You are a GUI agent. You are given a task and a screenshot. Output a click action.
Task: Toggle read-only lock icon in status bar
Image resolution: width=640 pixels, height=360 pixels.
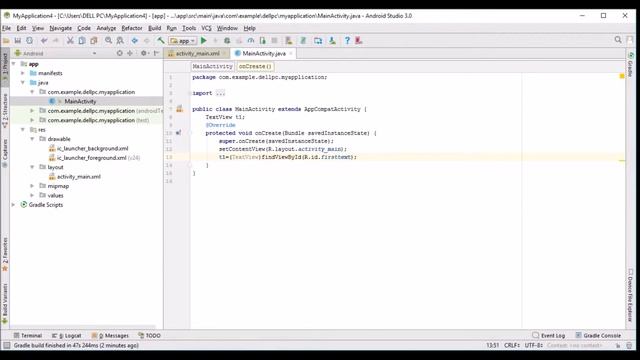tap(618, 345)
